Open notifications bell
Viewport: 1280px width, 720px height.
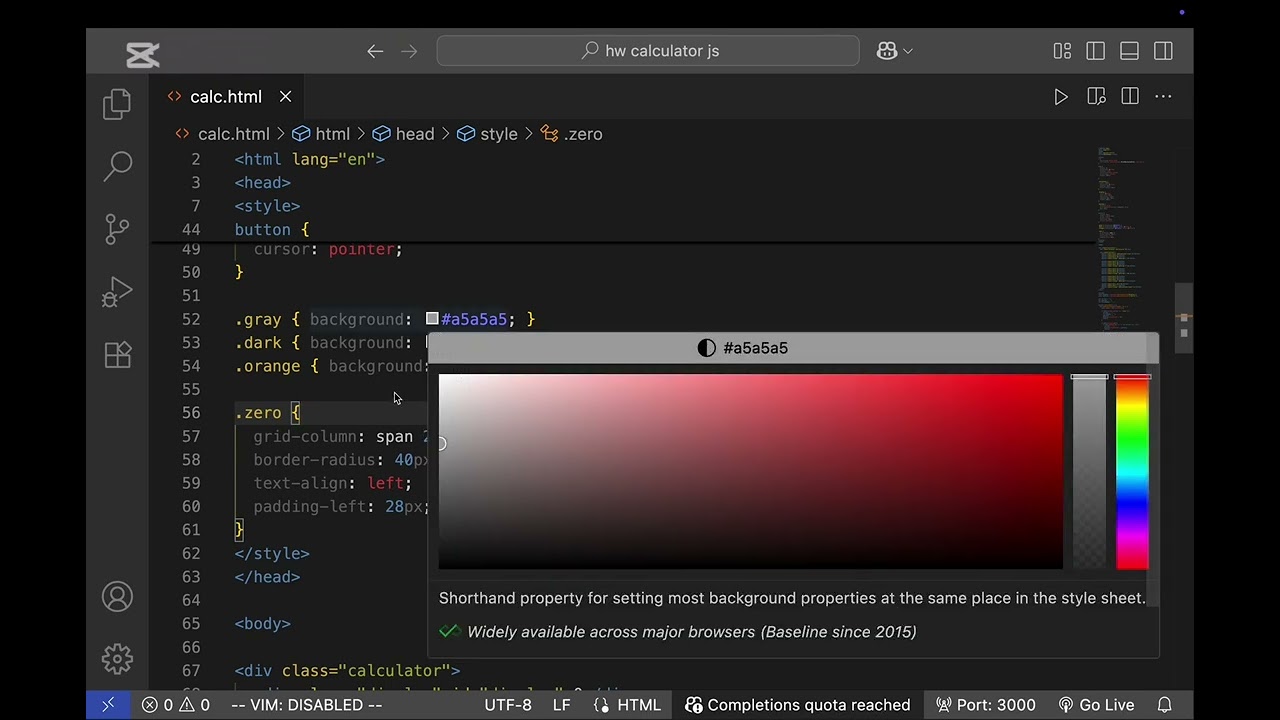coord(1165,705)
